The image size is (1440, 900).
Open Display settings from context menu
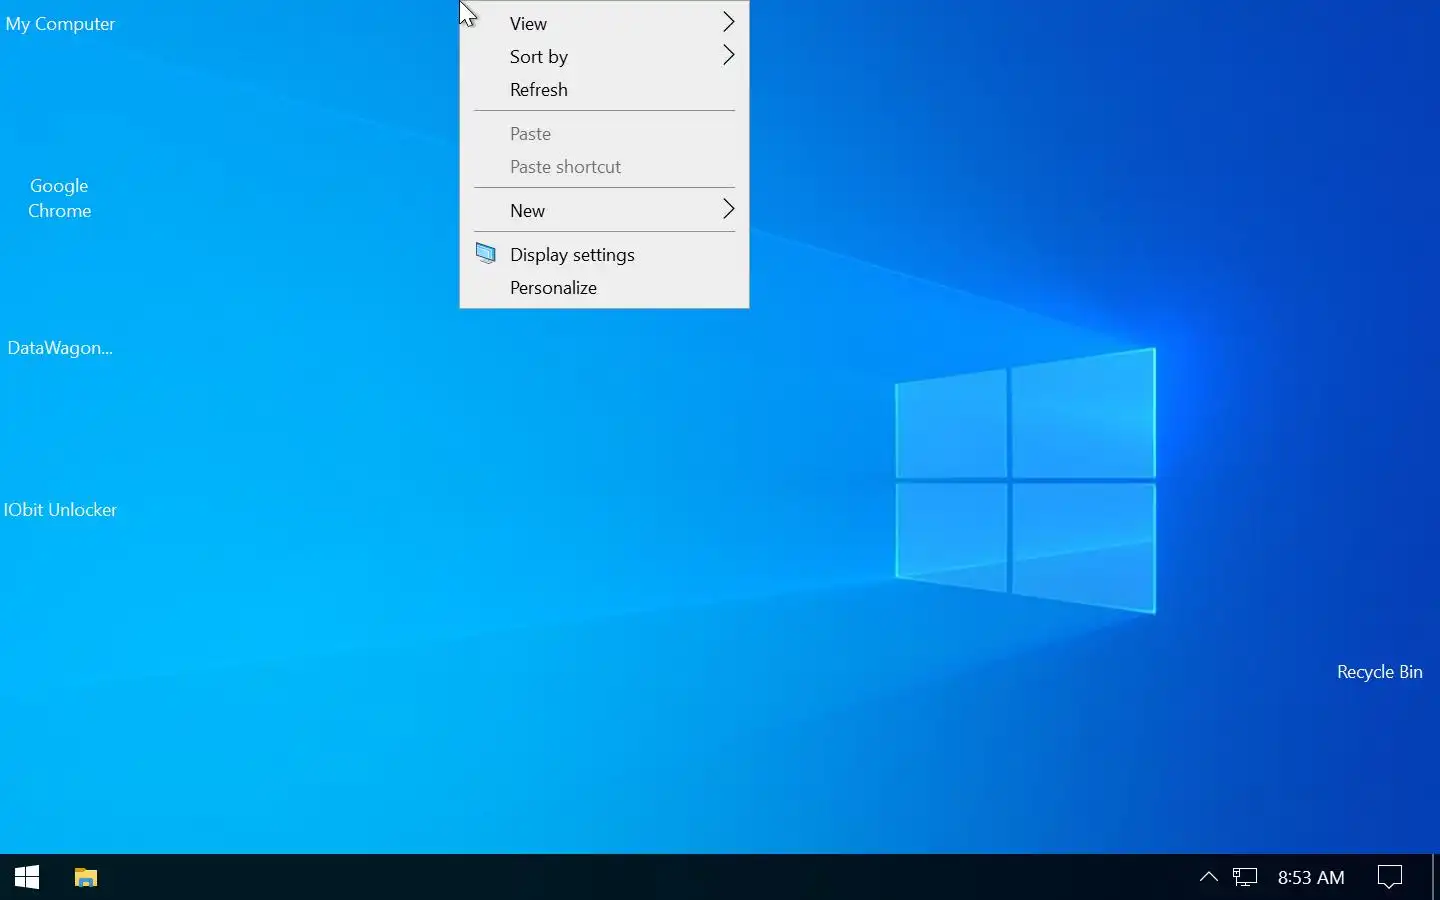pos(604,254)
